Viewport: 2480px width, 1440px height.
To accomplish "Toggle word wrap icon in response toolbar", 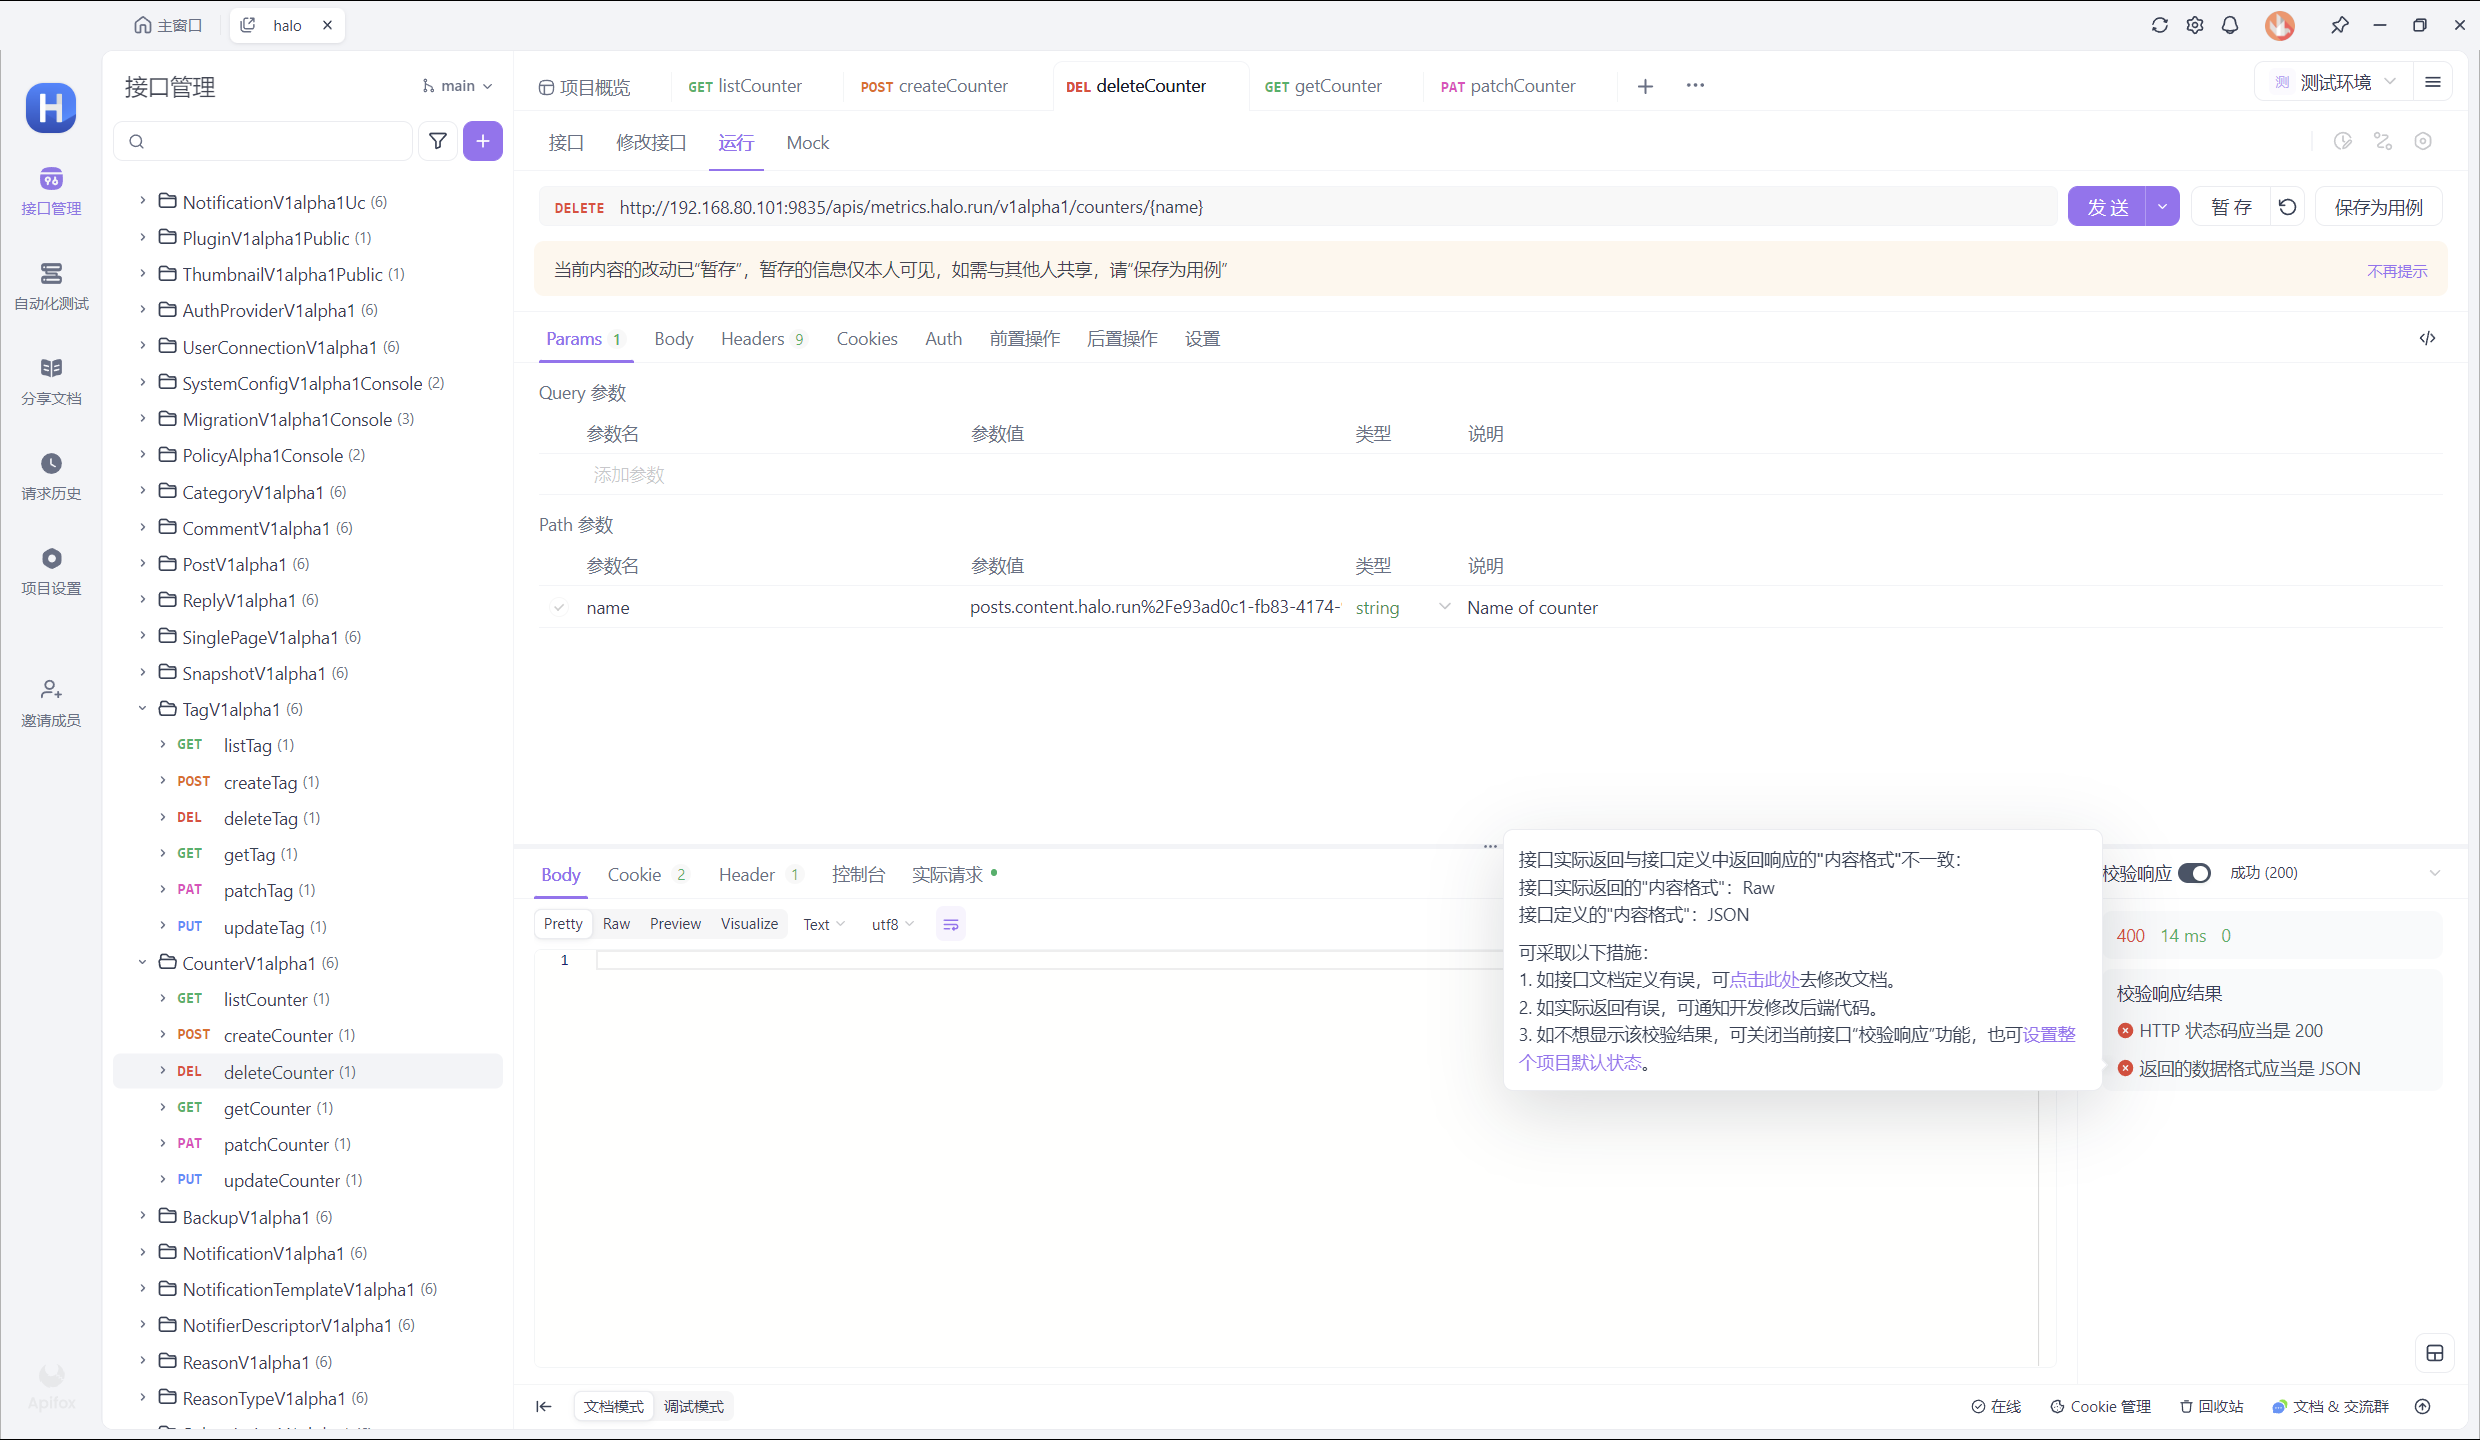I will 950,925.
